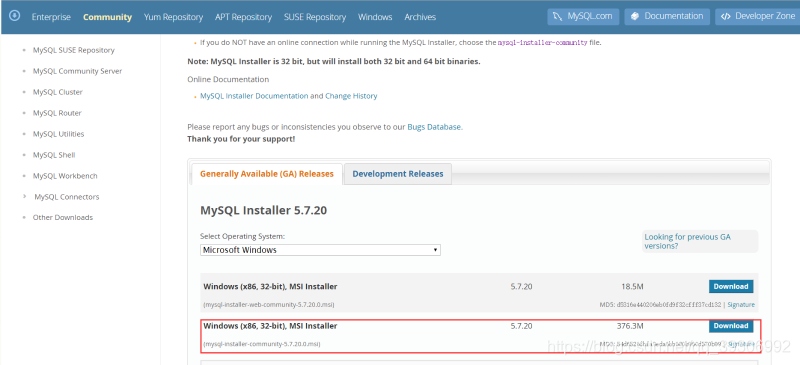Screen dimensions: 800x365
Task: Click the mysql-installer-web-community-5.7.20.0.msi filename
Action: click(269, 305)
